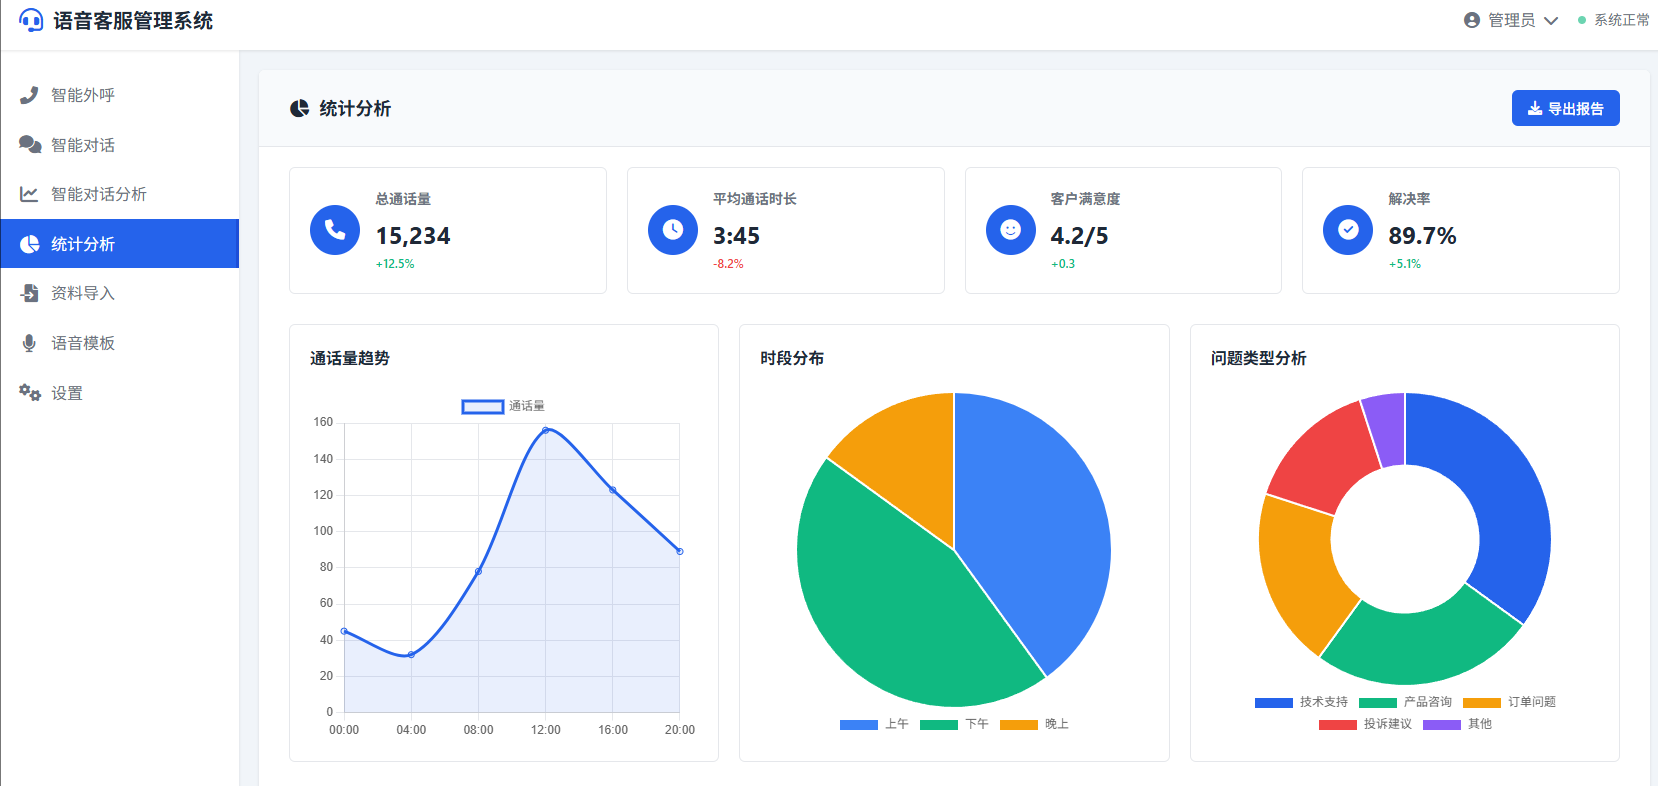This screenshot has height=786, width=1658.
Task: Click the 语音客服管理系统 logo title
Action: pos(132,21)
